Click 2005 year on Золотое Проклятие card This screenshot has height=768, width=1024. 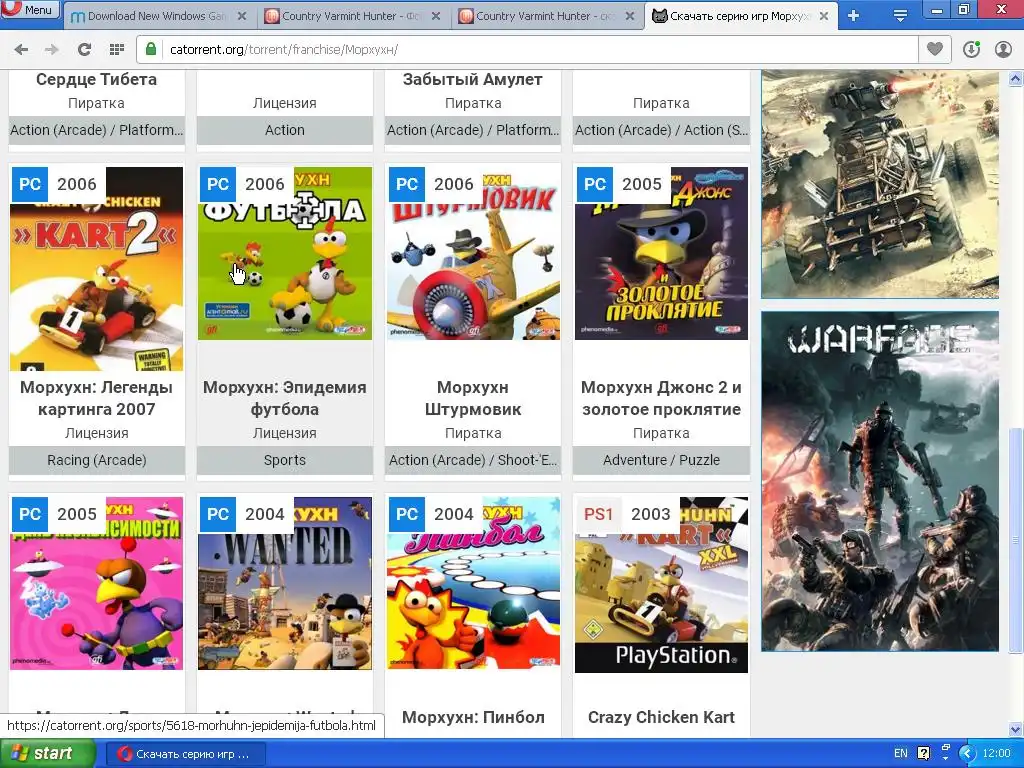click(641, 184)
